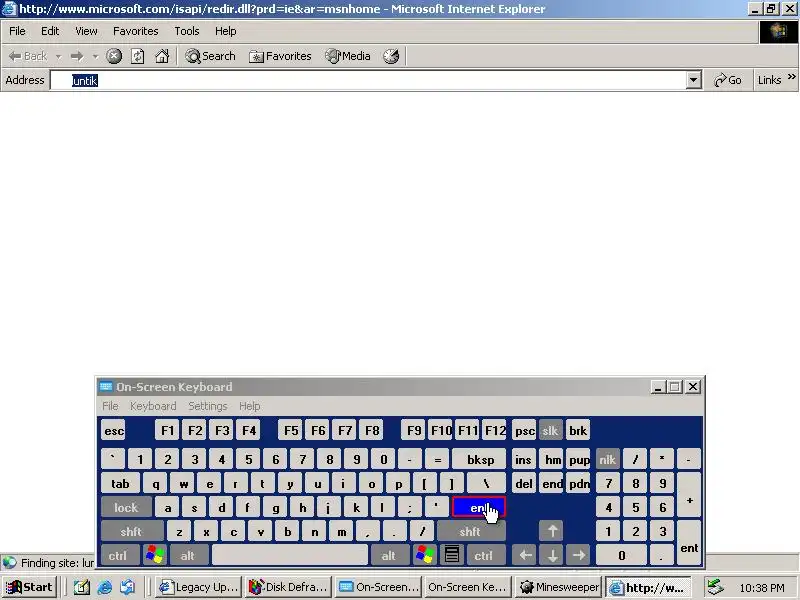
Task: Click the Go button
Action: coord(728,80)
